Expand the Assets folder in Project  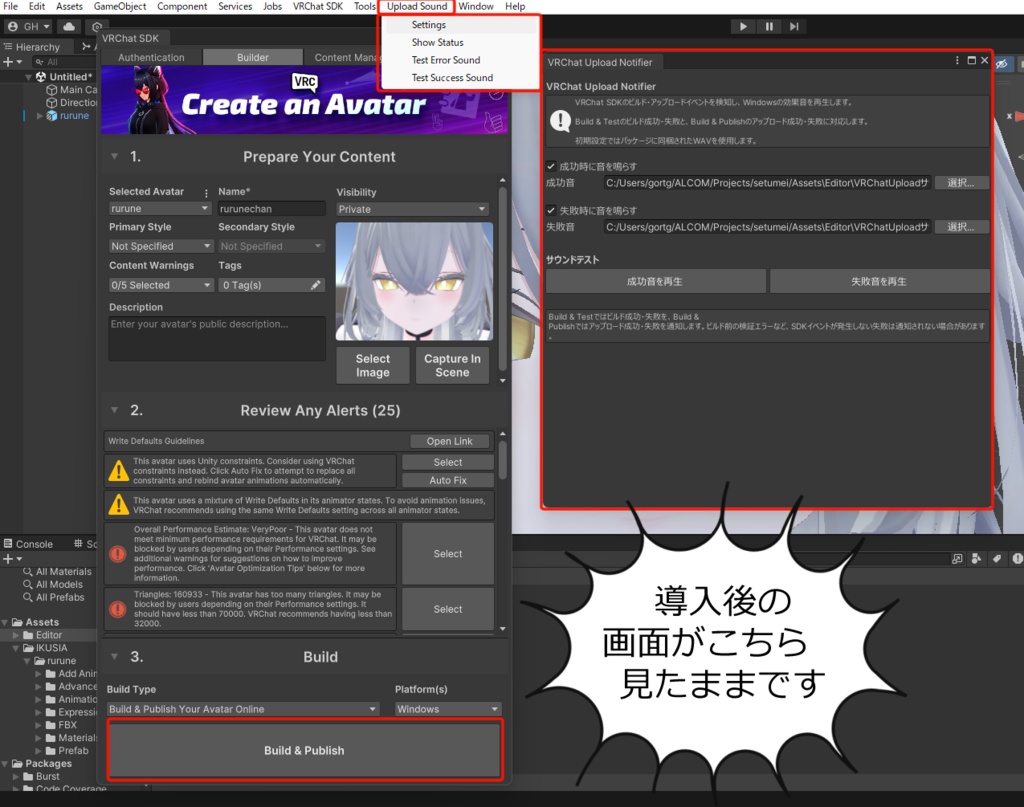5,622
